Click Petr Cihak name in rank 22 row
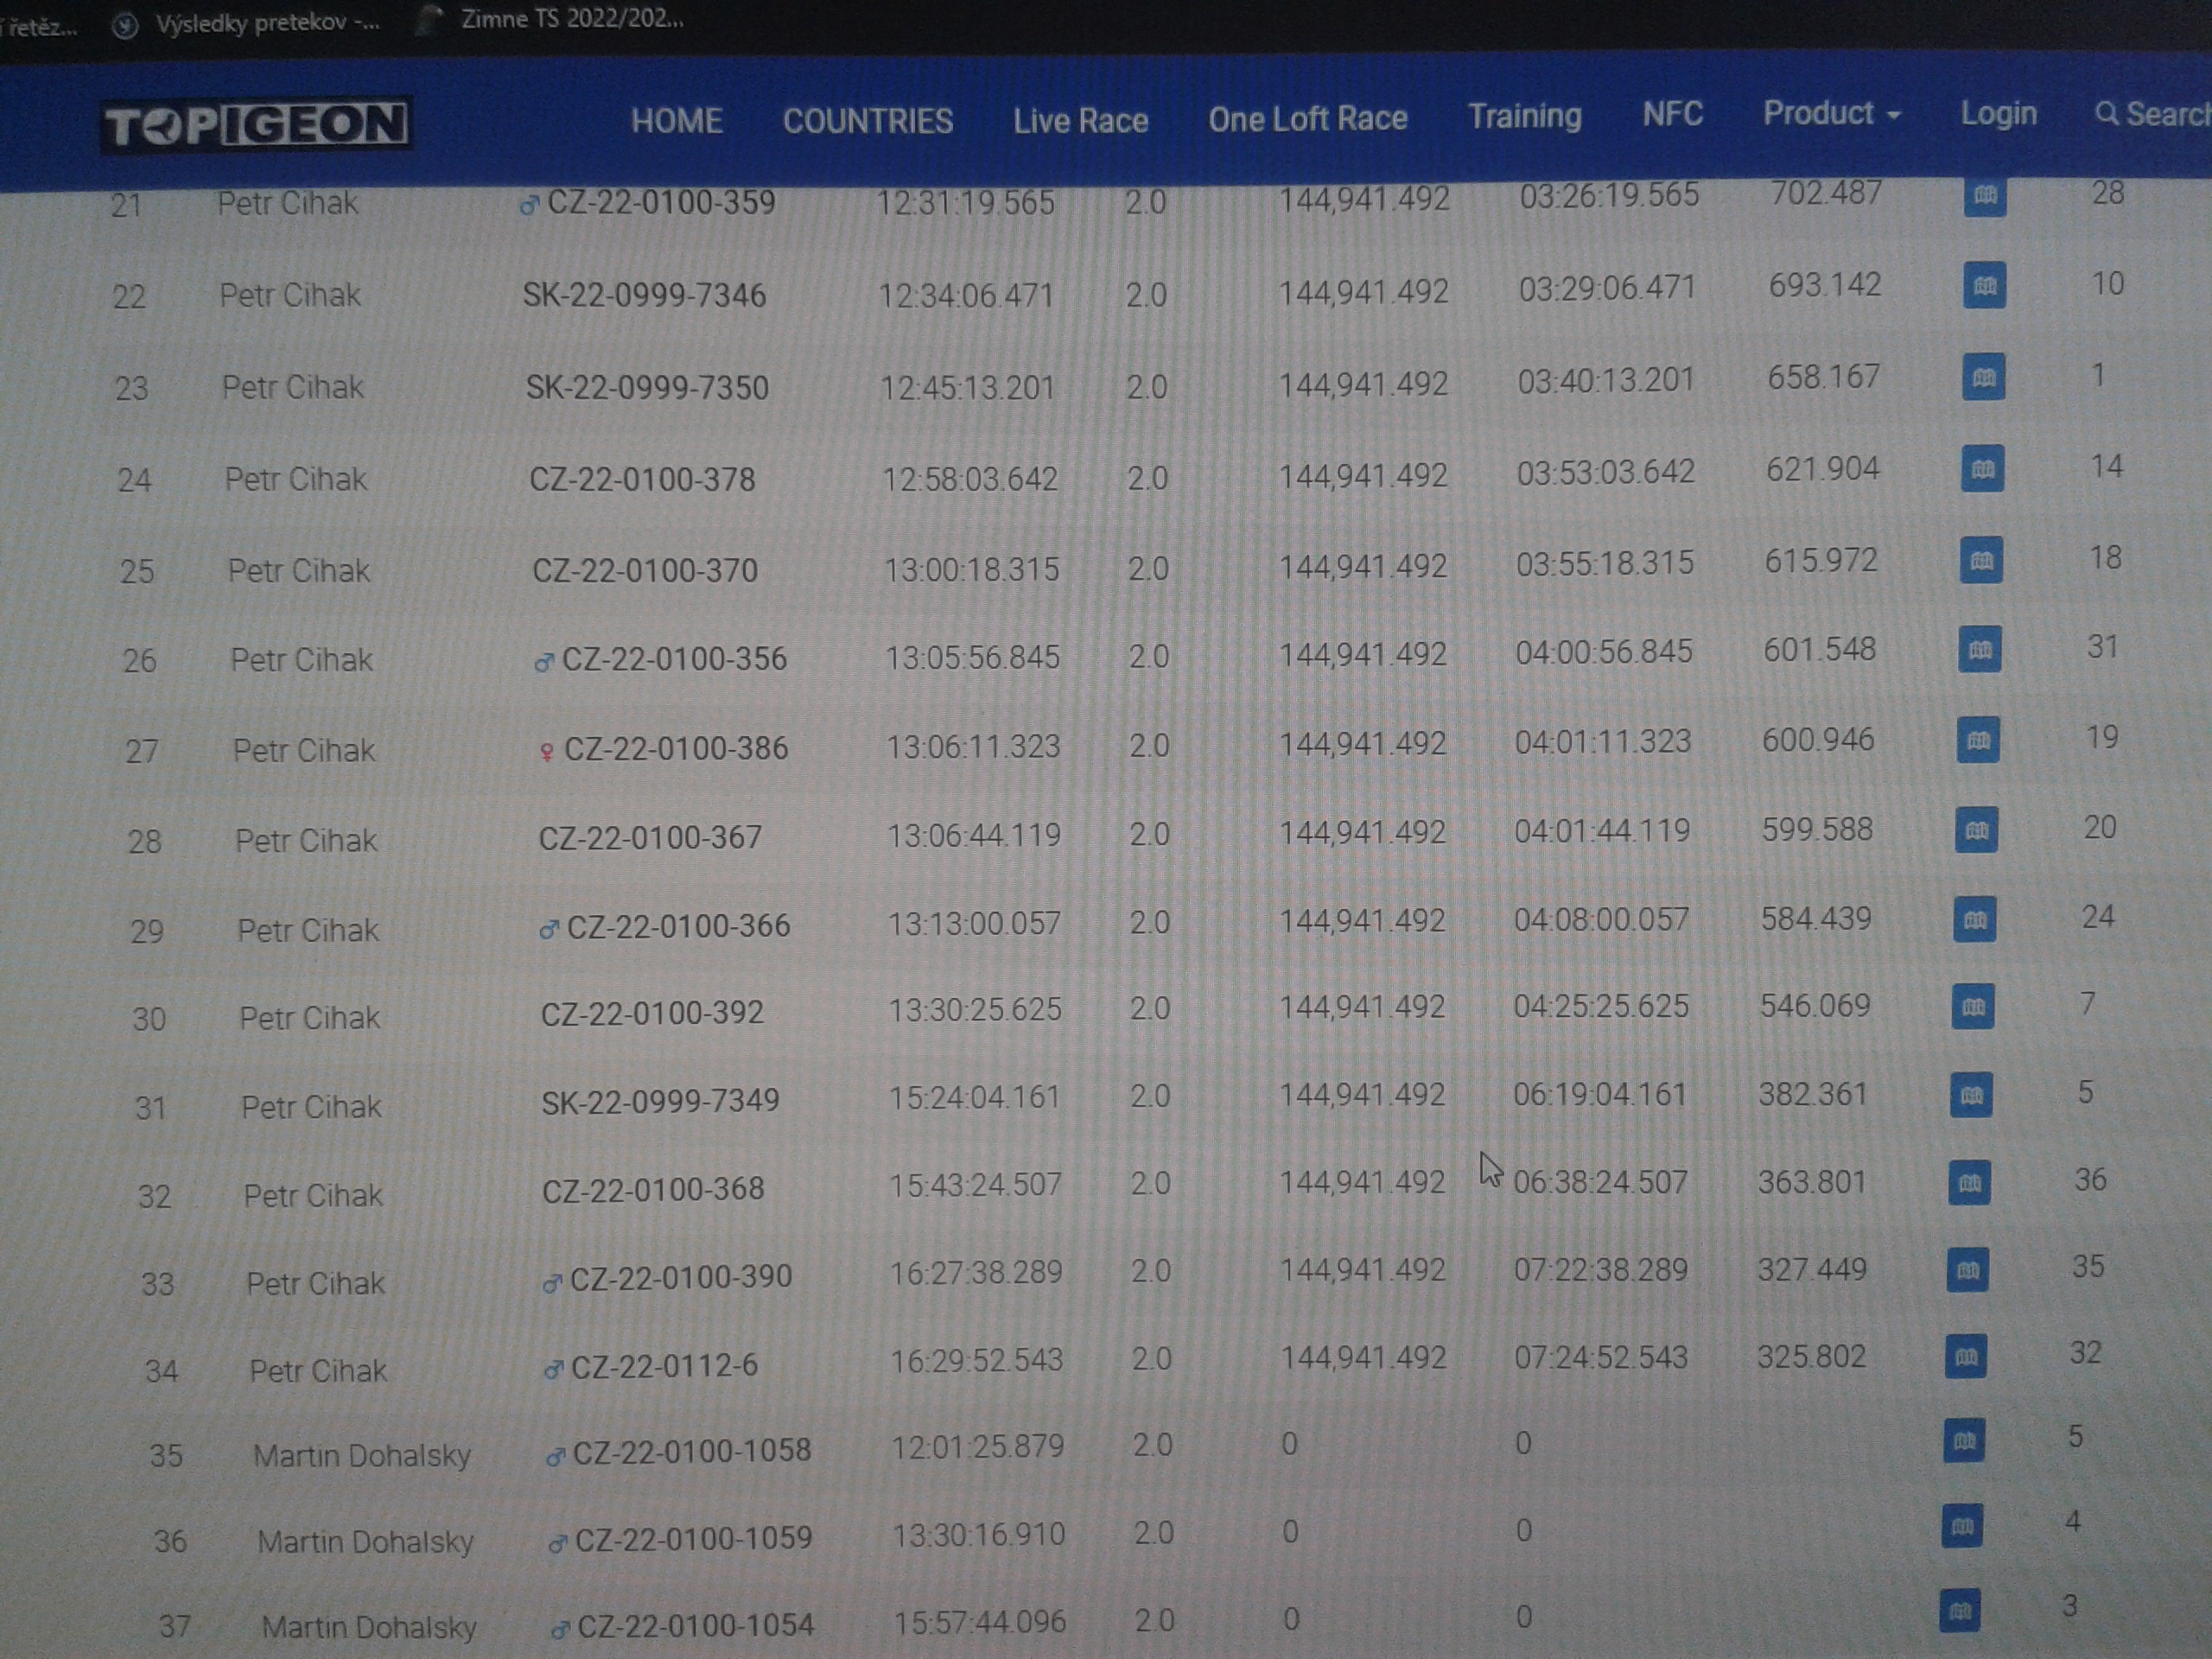2212x1659 pixels. click(x=290, y=295)
